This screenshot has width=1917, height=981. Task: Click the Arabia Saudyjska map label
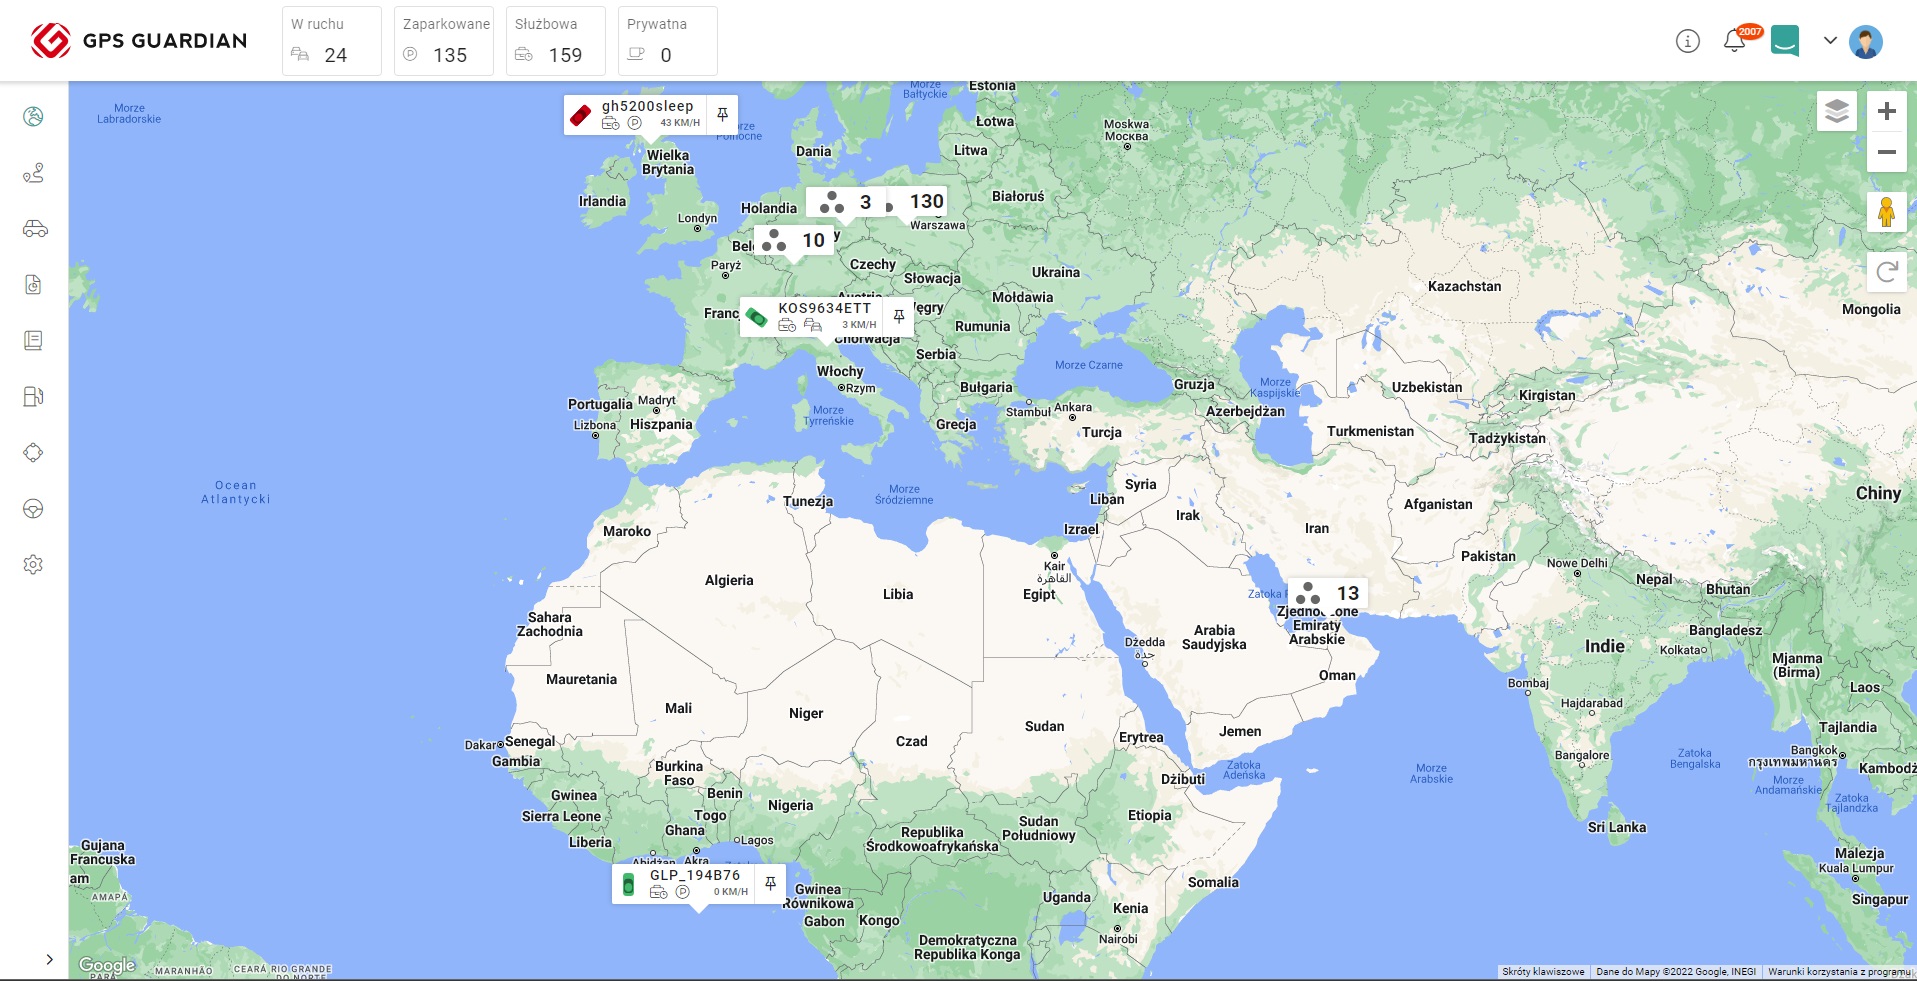(1214, 638)
